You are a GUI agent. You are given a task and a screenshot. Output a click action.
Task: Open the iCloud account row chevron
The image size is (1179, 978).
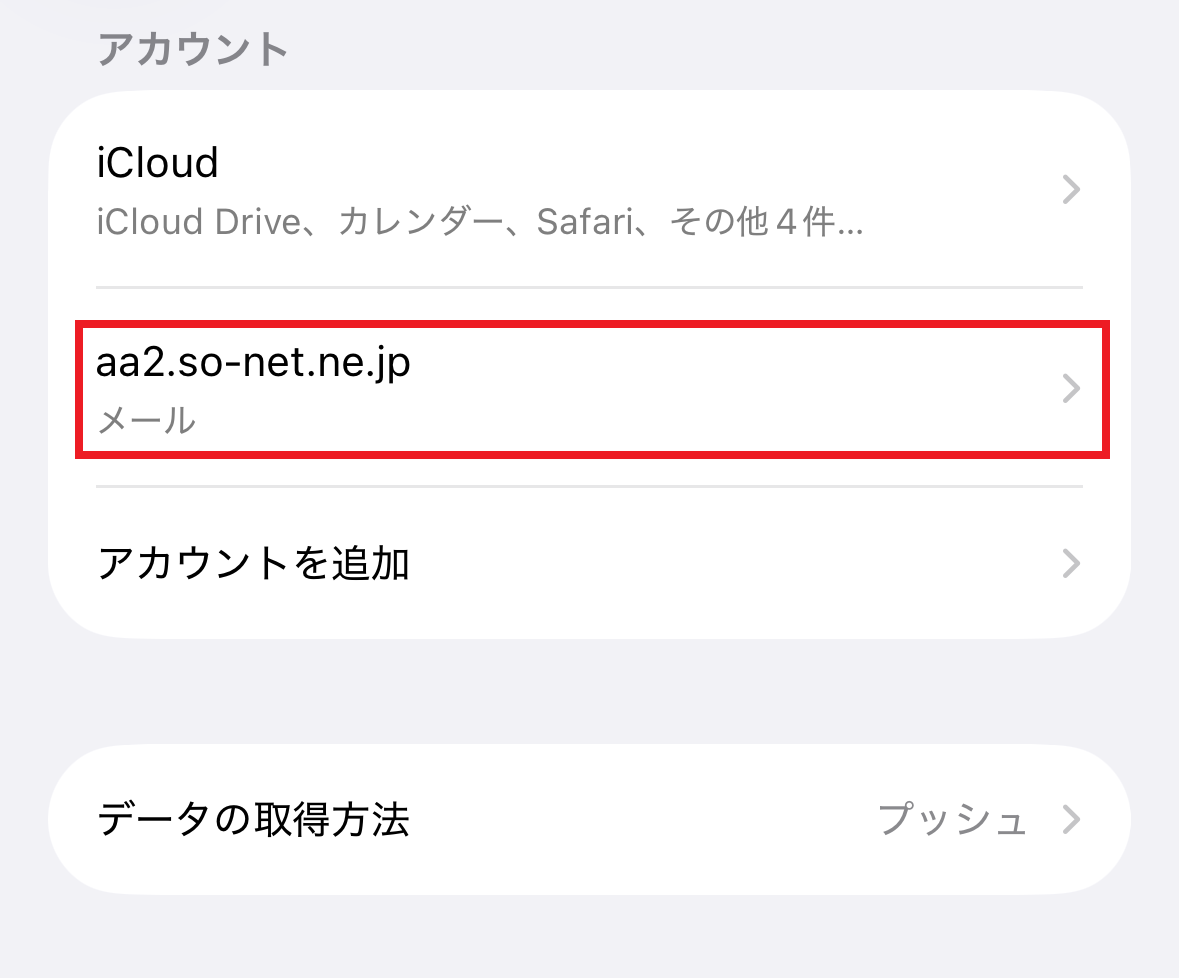(x=1071, y=189)
